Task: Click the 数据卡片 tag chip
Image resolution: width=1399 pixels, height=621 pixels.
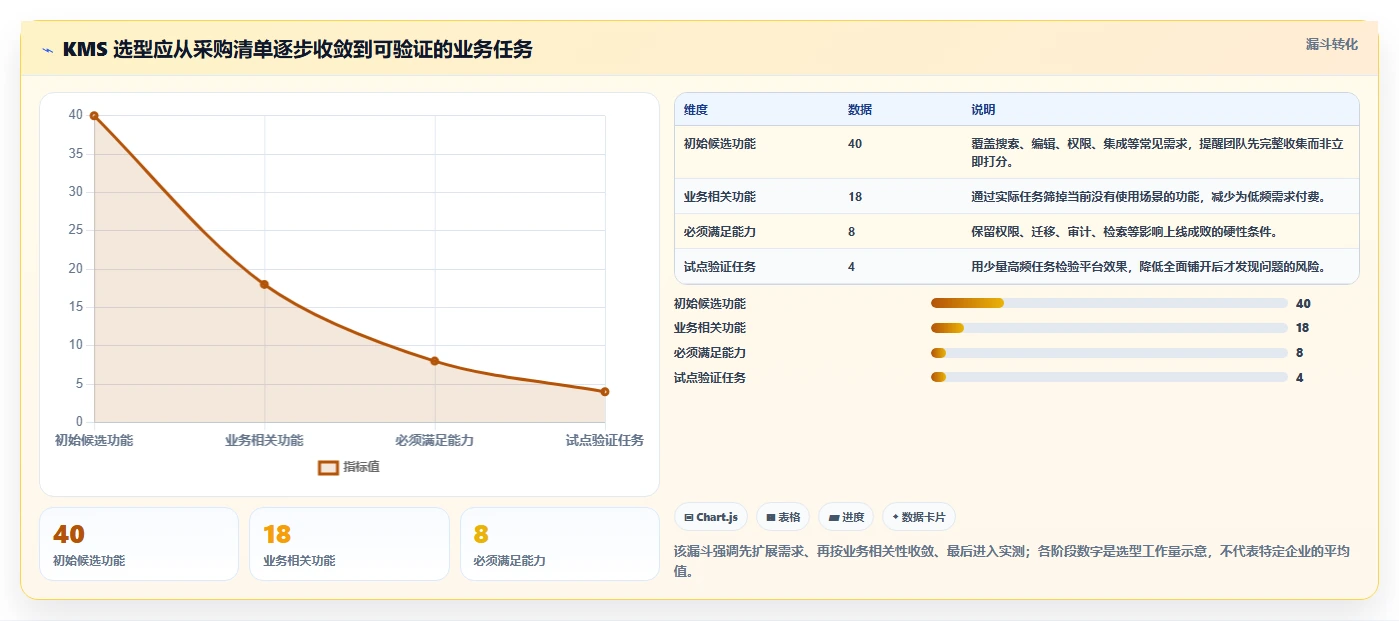Action: click(x=918, y=517)
